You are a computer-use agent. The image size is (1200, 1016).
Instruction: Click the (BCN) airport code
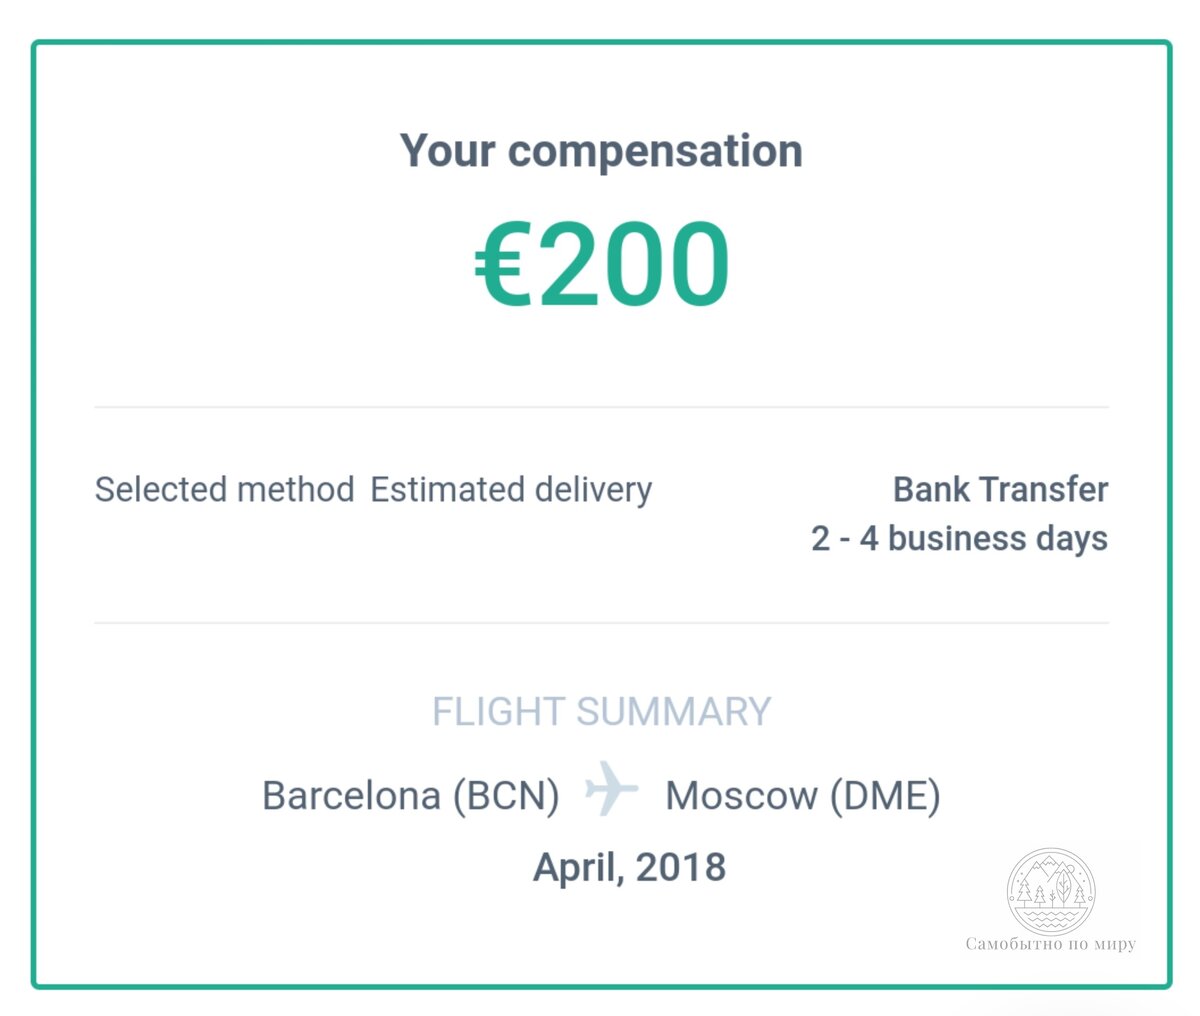(506, 796)
